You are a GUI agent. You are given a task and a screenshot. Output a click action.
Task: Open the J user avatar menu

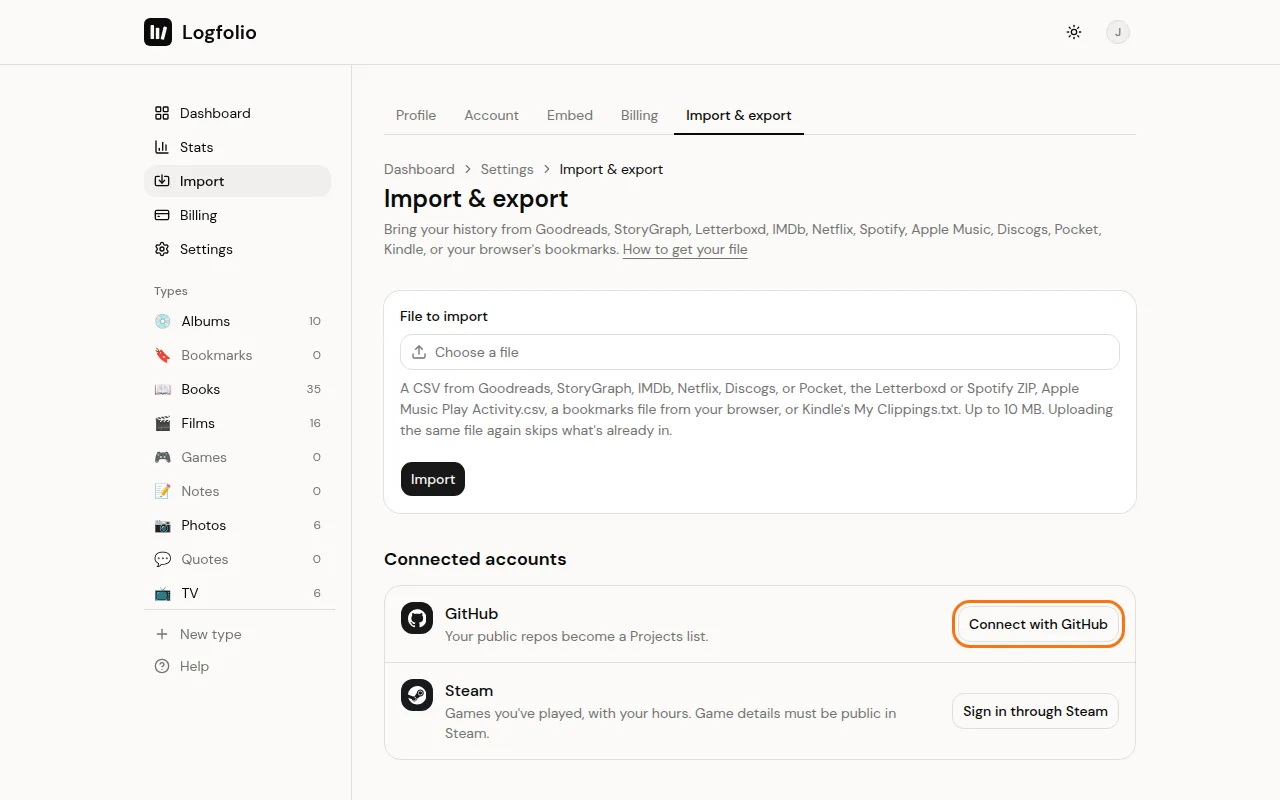[1118, 32]
